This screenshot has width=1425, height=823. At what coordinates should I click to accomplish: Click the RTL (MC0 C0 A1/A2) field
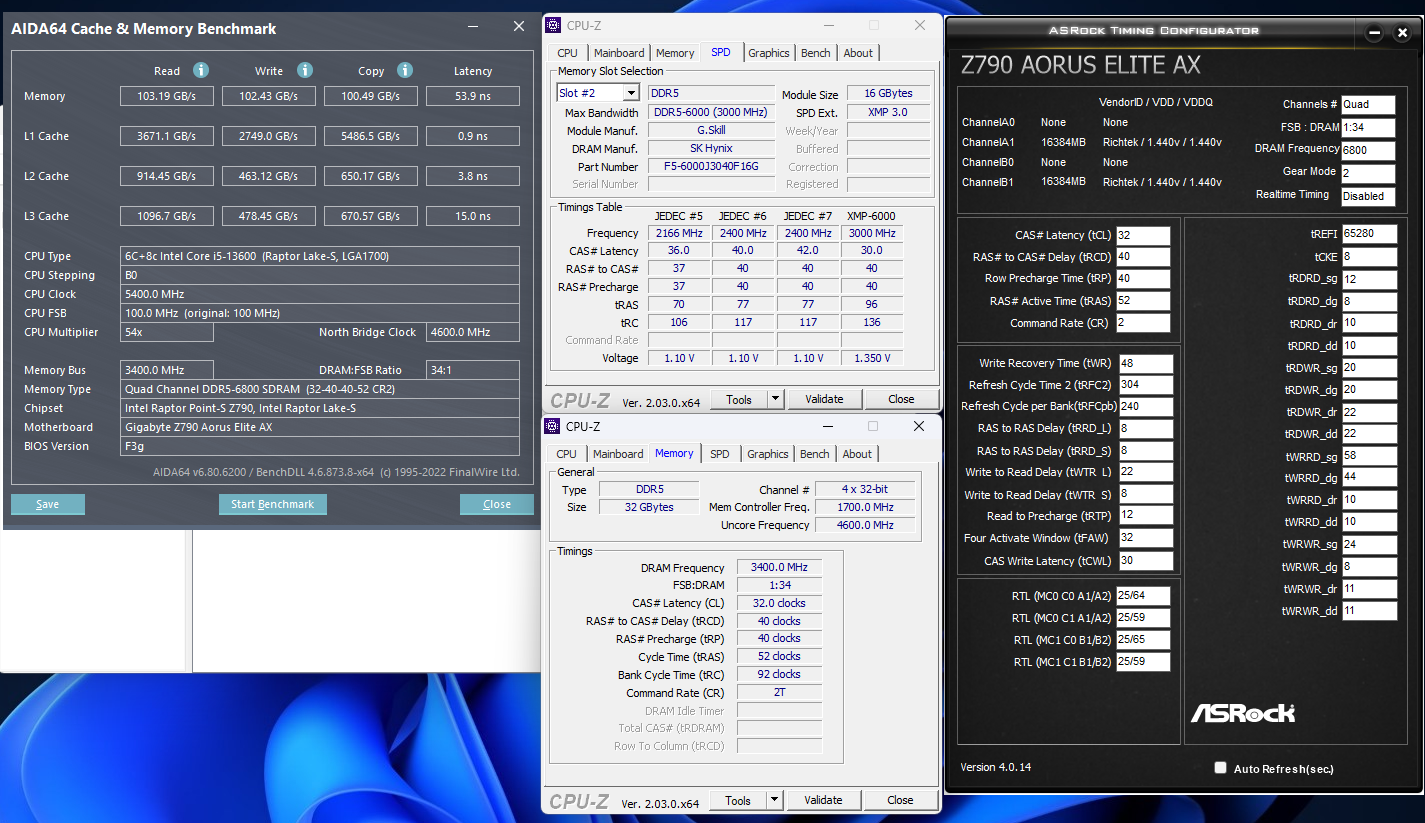click(x=1143, y=596)
